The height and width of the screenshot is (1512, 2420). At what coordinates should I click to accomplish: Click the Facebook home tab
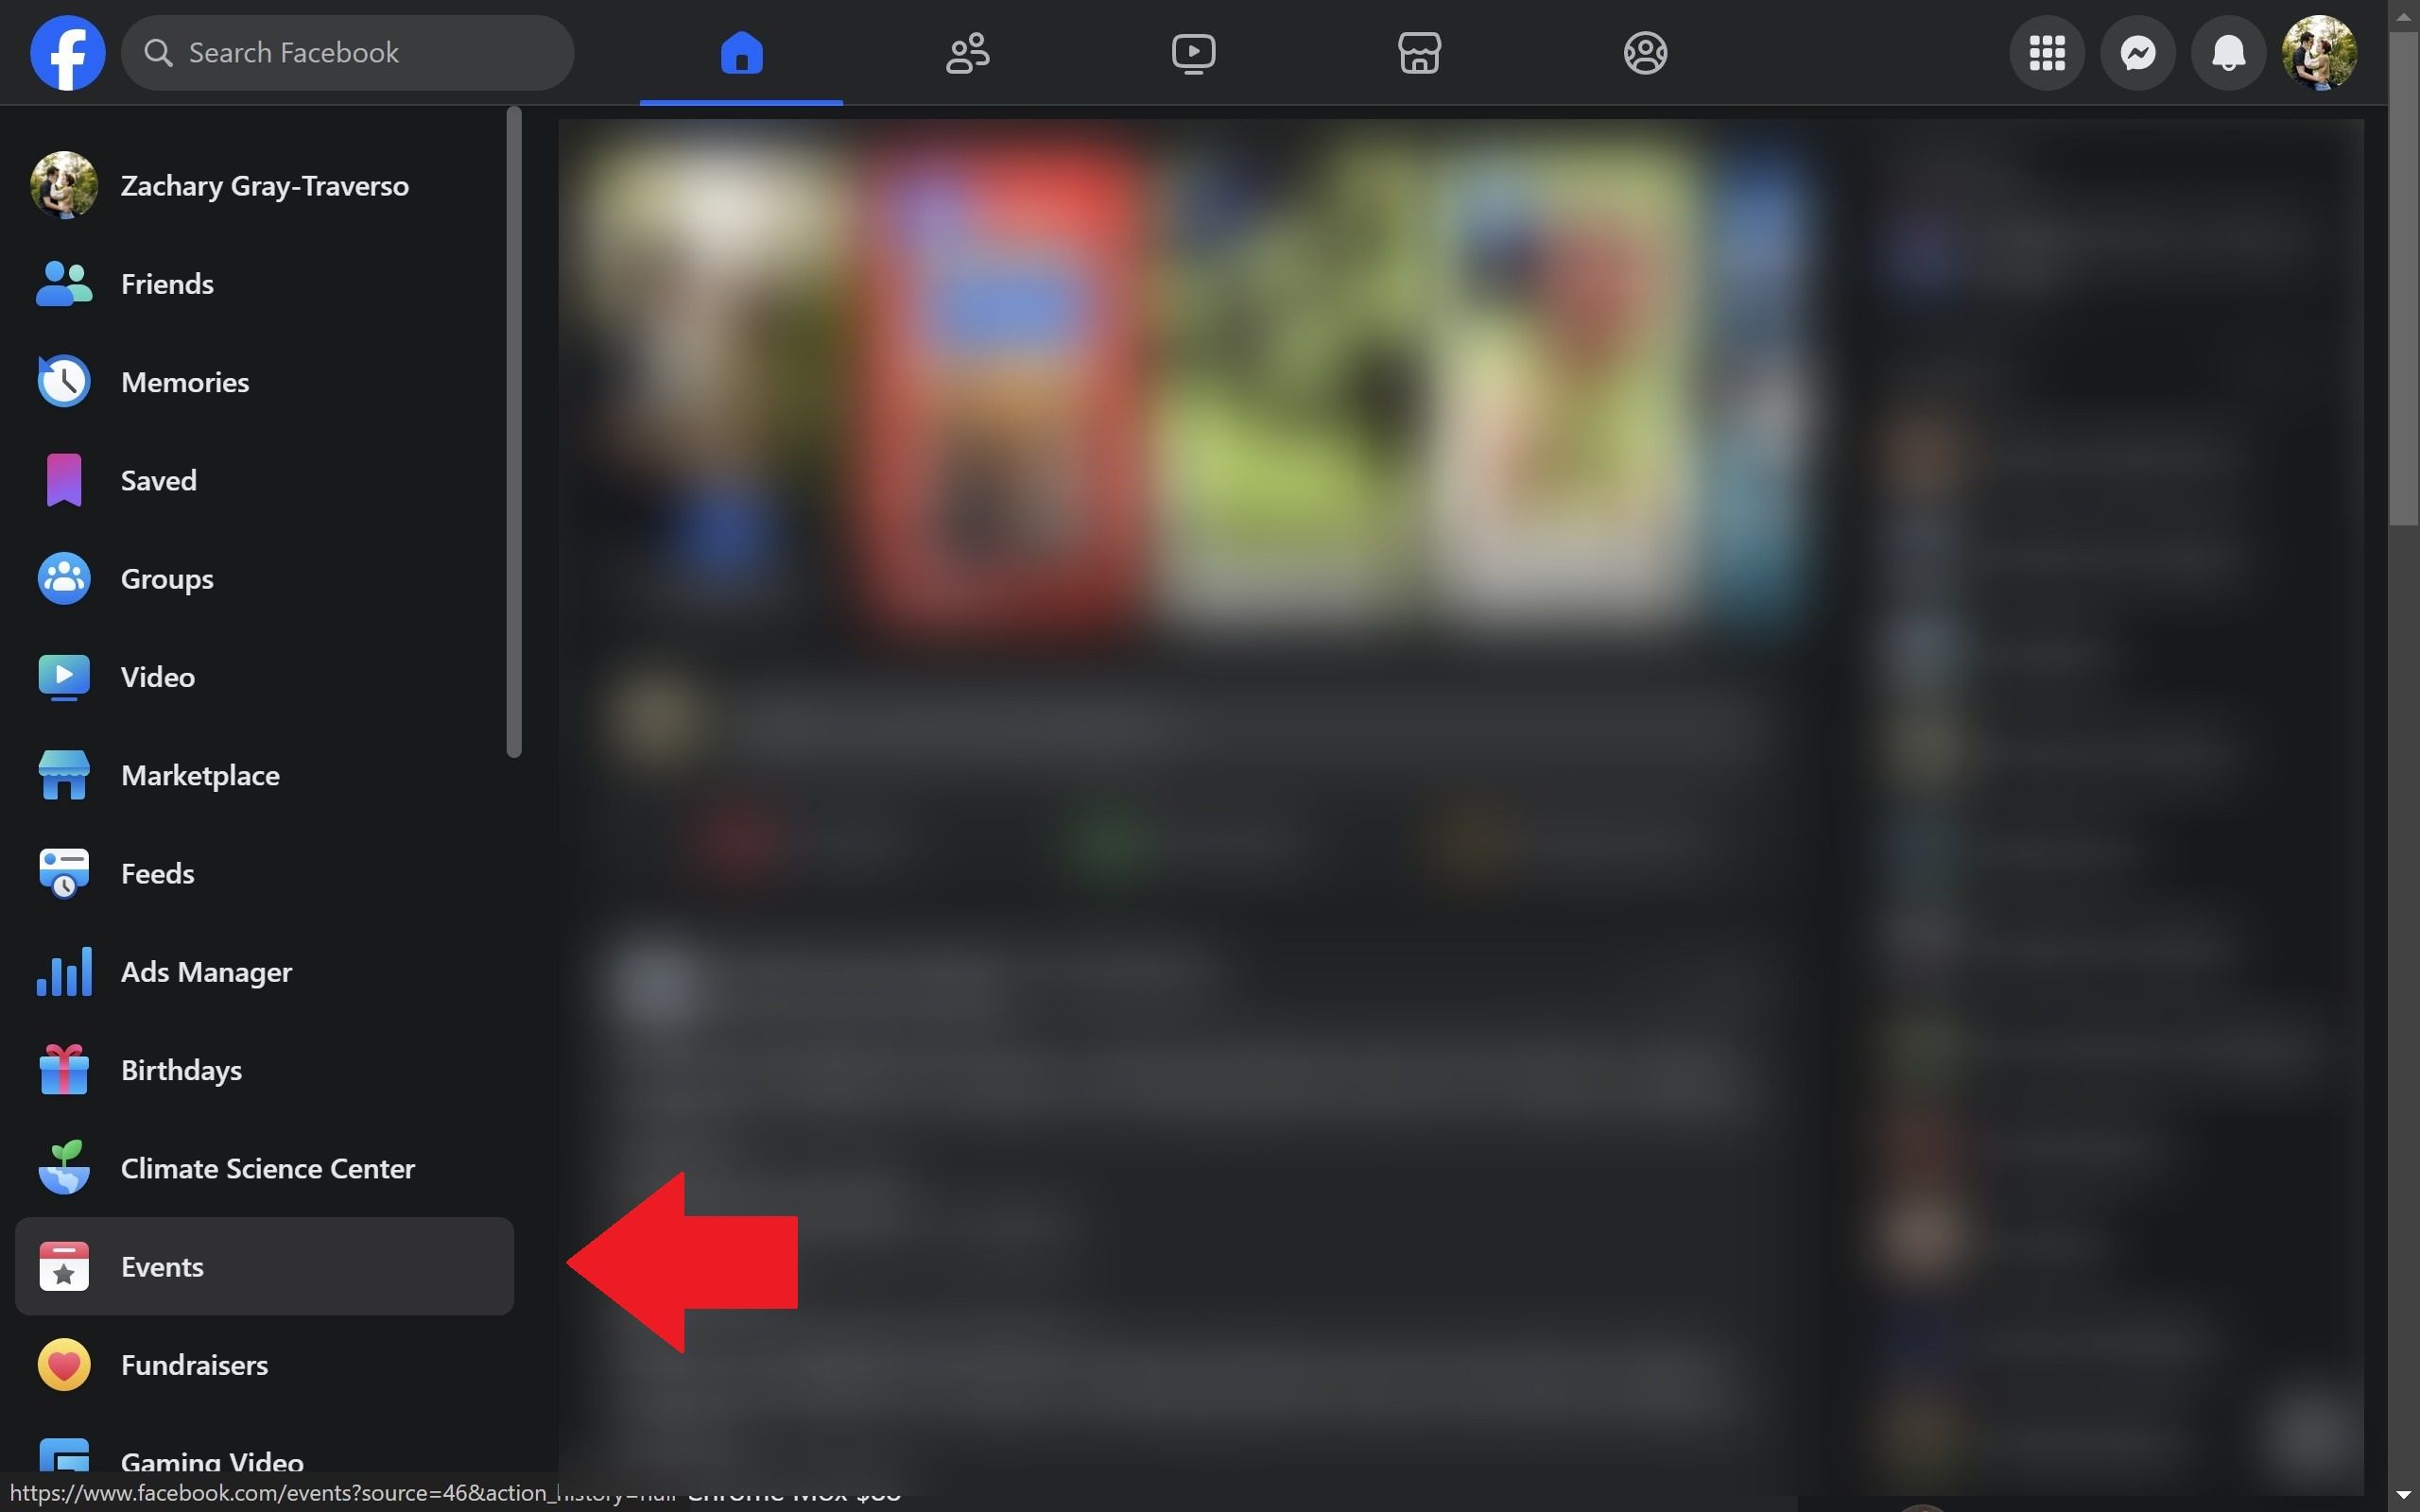click(x=740, y=52)
